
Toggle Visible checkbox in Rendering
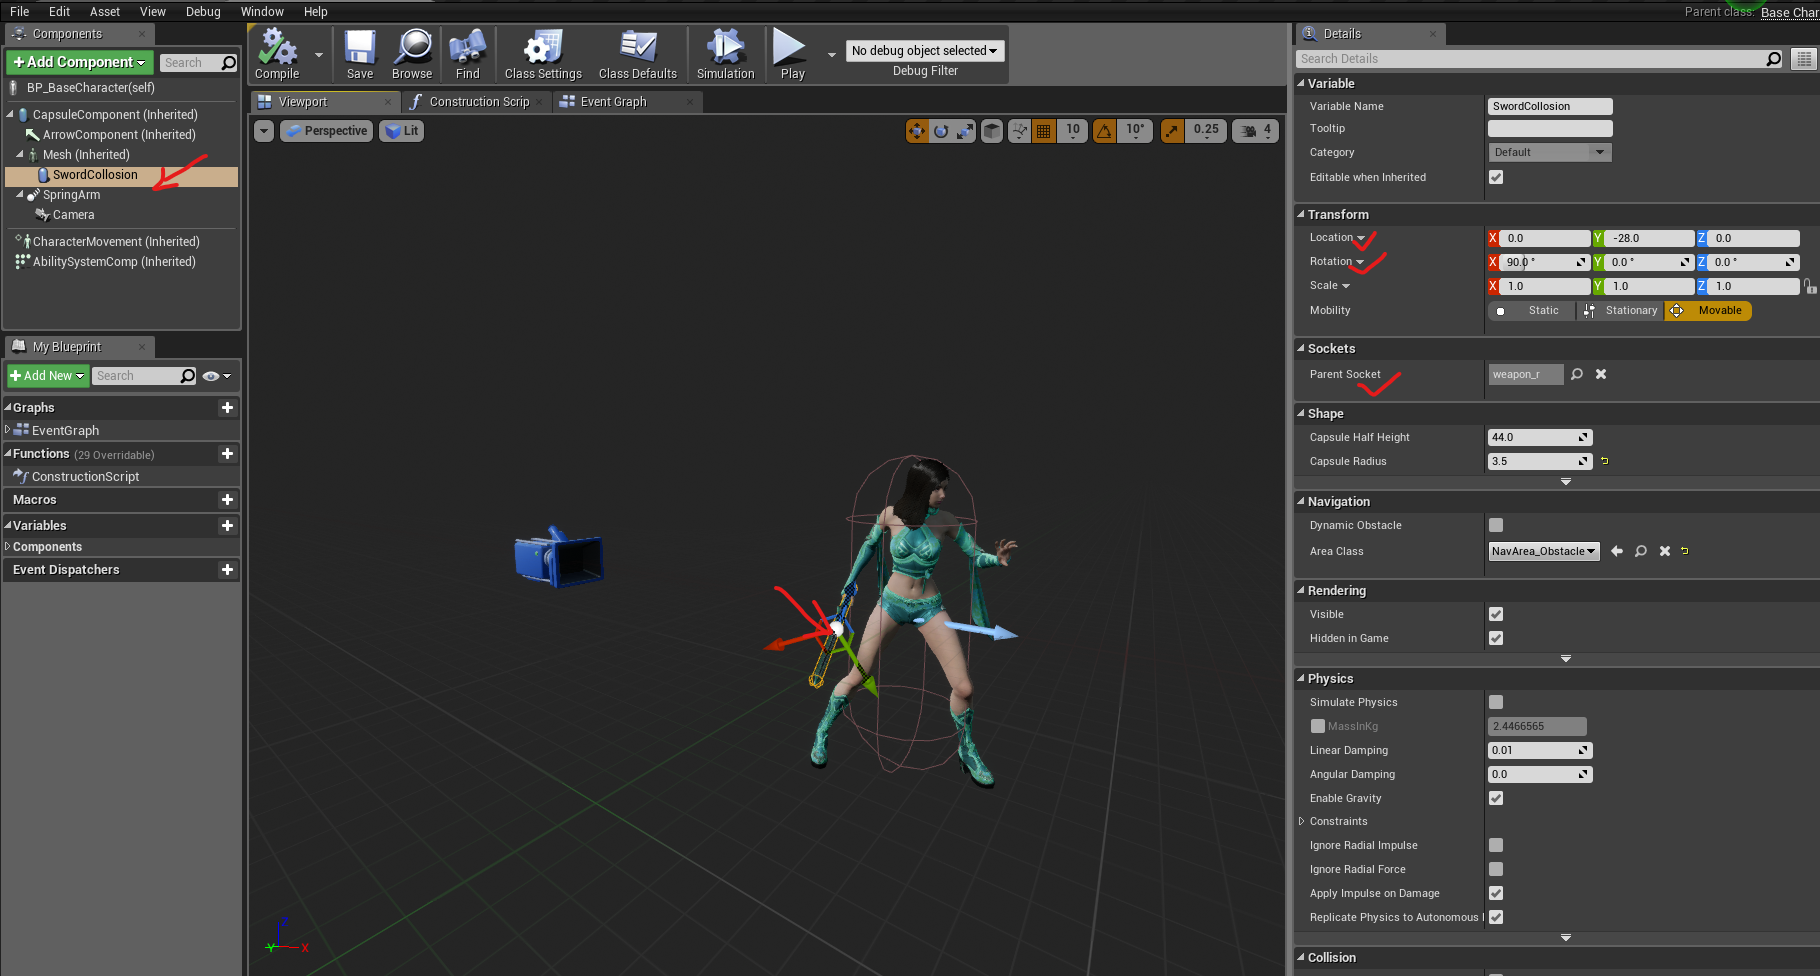click(1496, 614)
